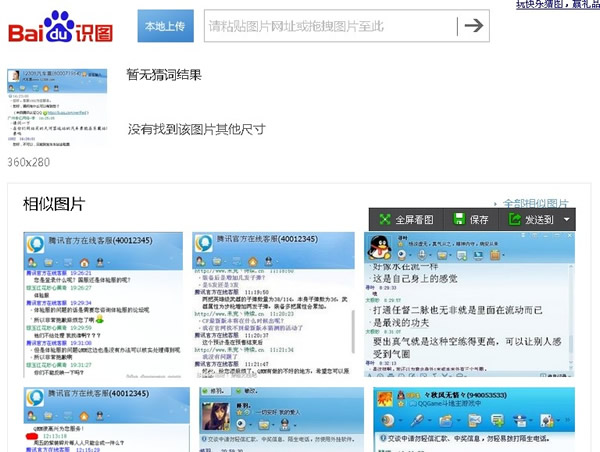Click the 全屏看图 fullscreen icon
This screenshot has width=600, height=452.
click(384, 219)
